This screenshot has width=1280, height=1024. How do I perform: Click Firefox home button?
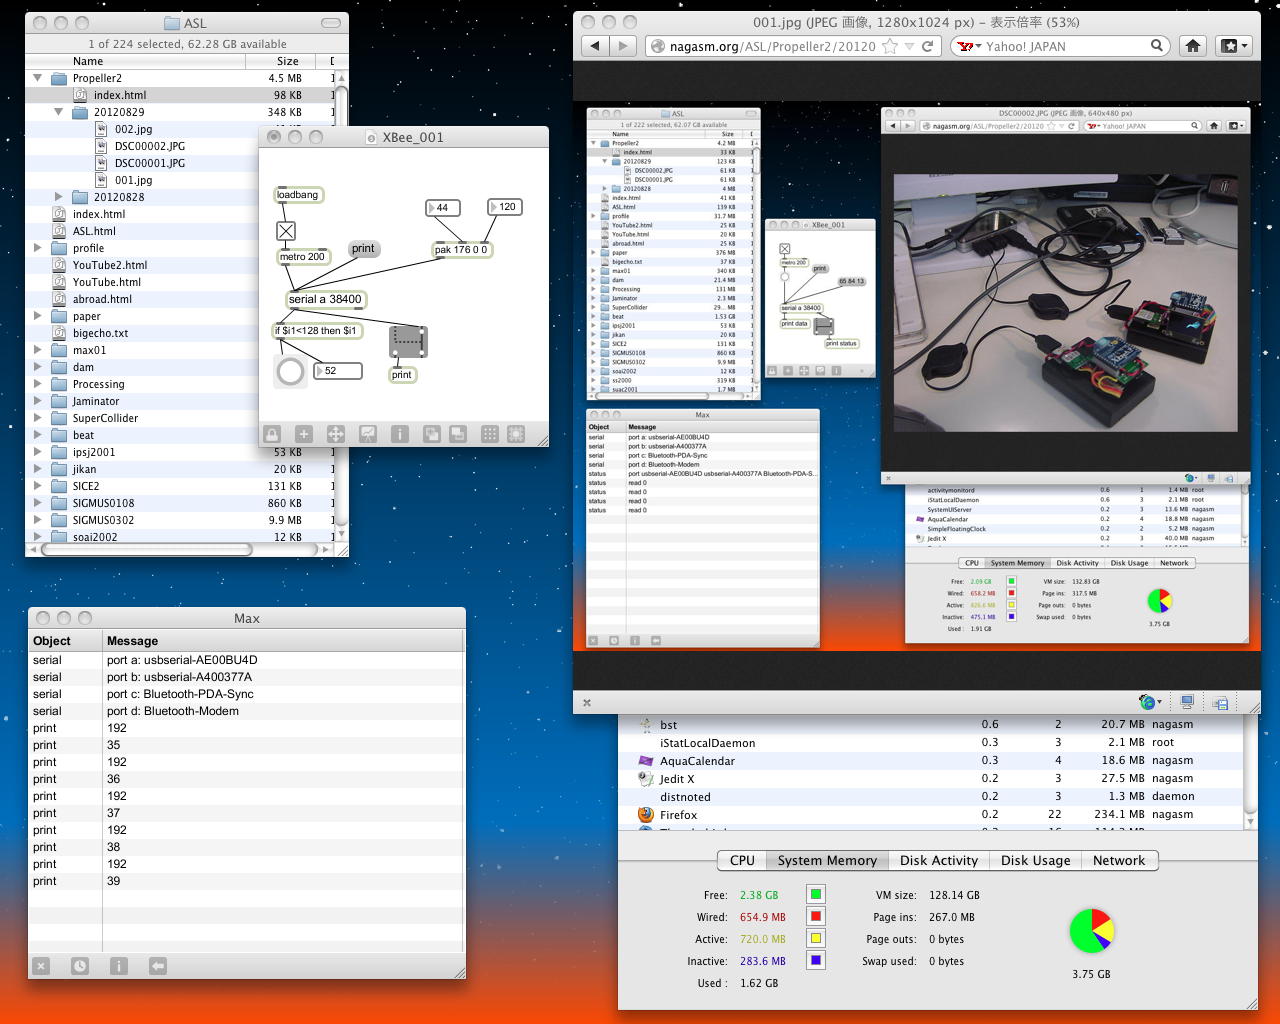click(x=1193, y=46)
